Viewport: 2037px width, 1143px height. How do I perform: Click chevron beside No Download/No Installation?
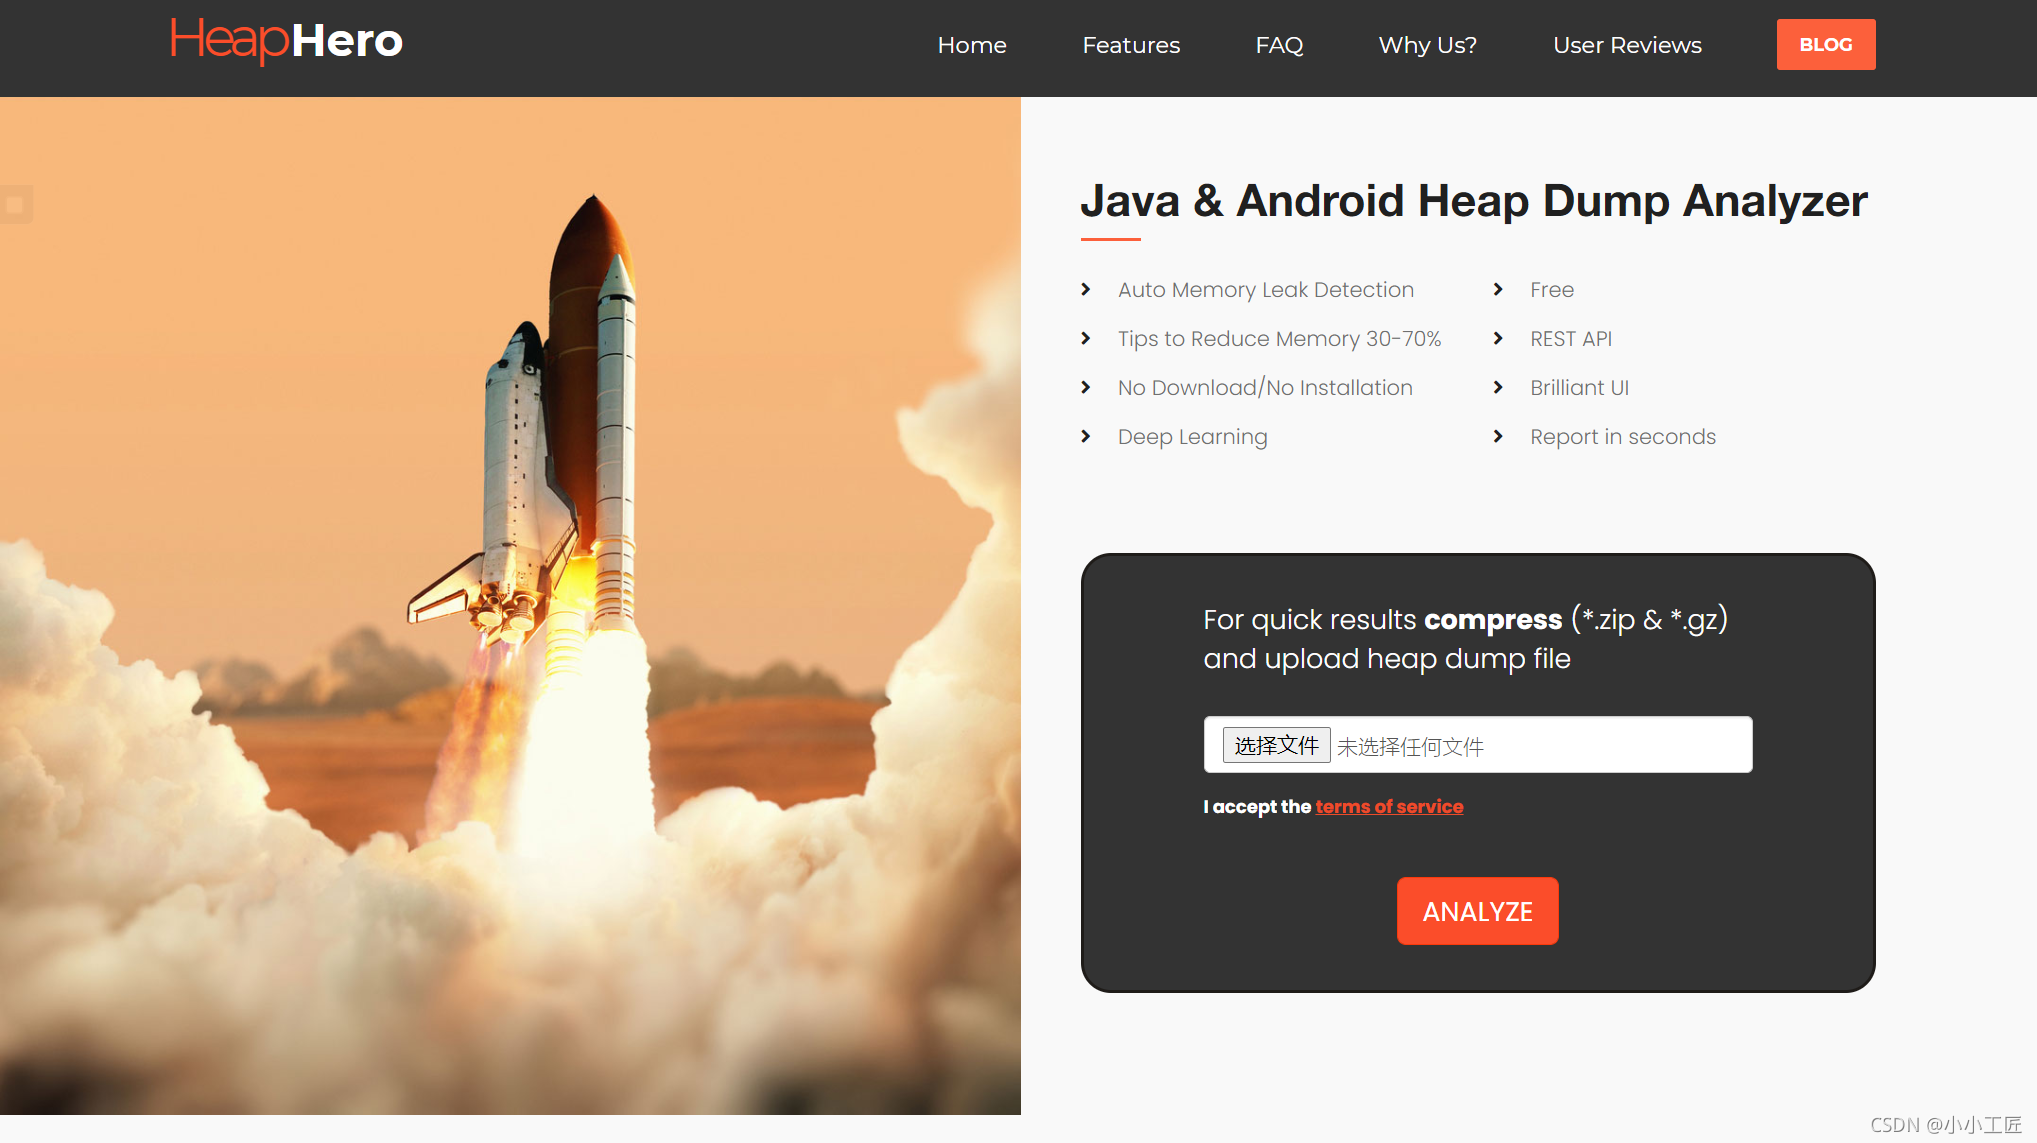[x=1086, y=388]
